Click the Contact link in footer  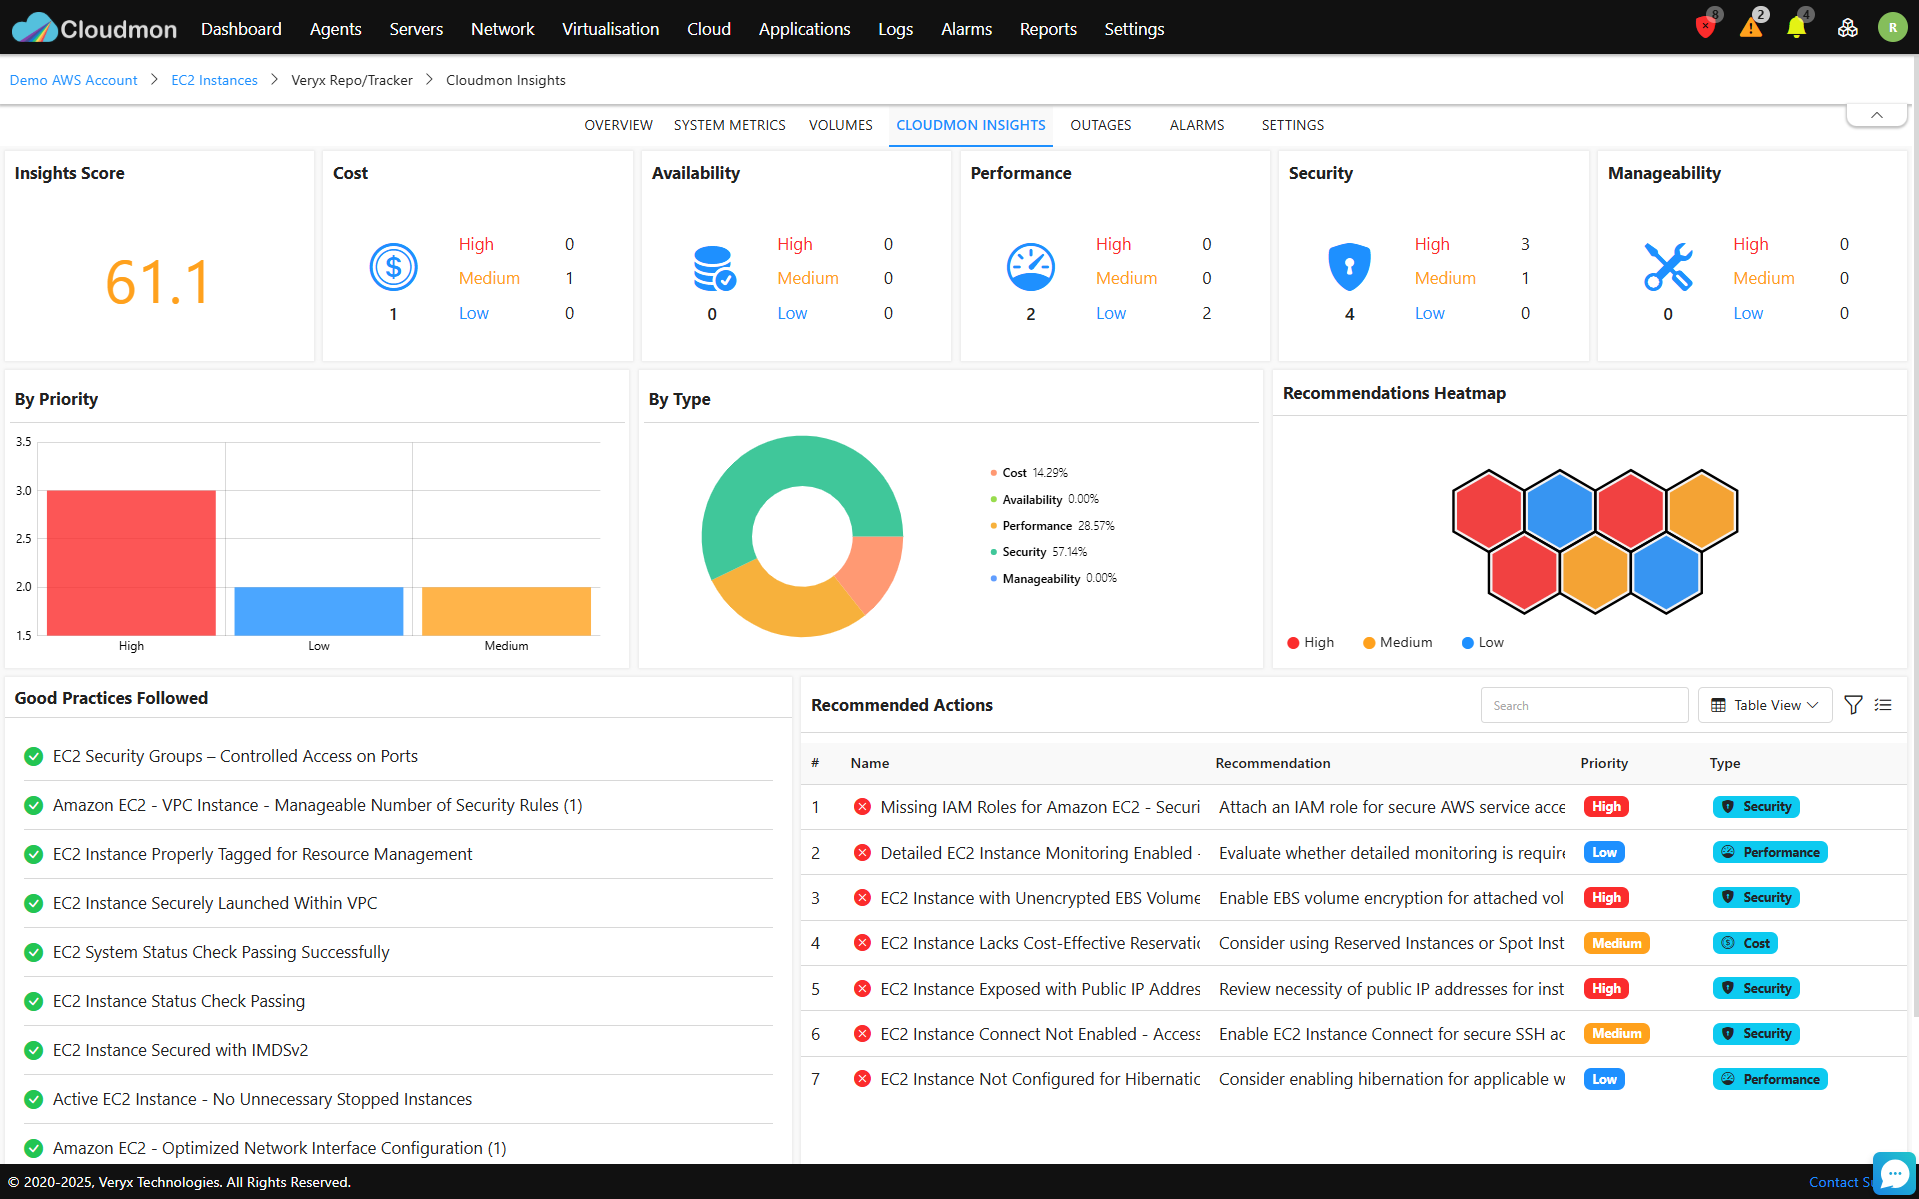(x=1840, y=1182)
